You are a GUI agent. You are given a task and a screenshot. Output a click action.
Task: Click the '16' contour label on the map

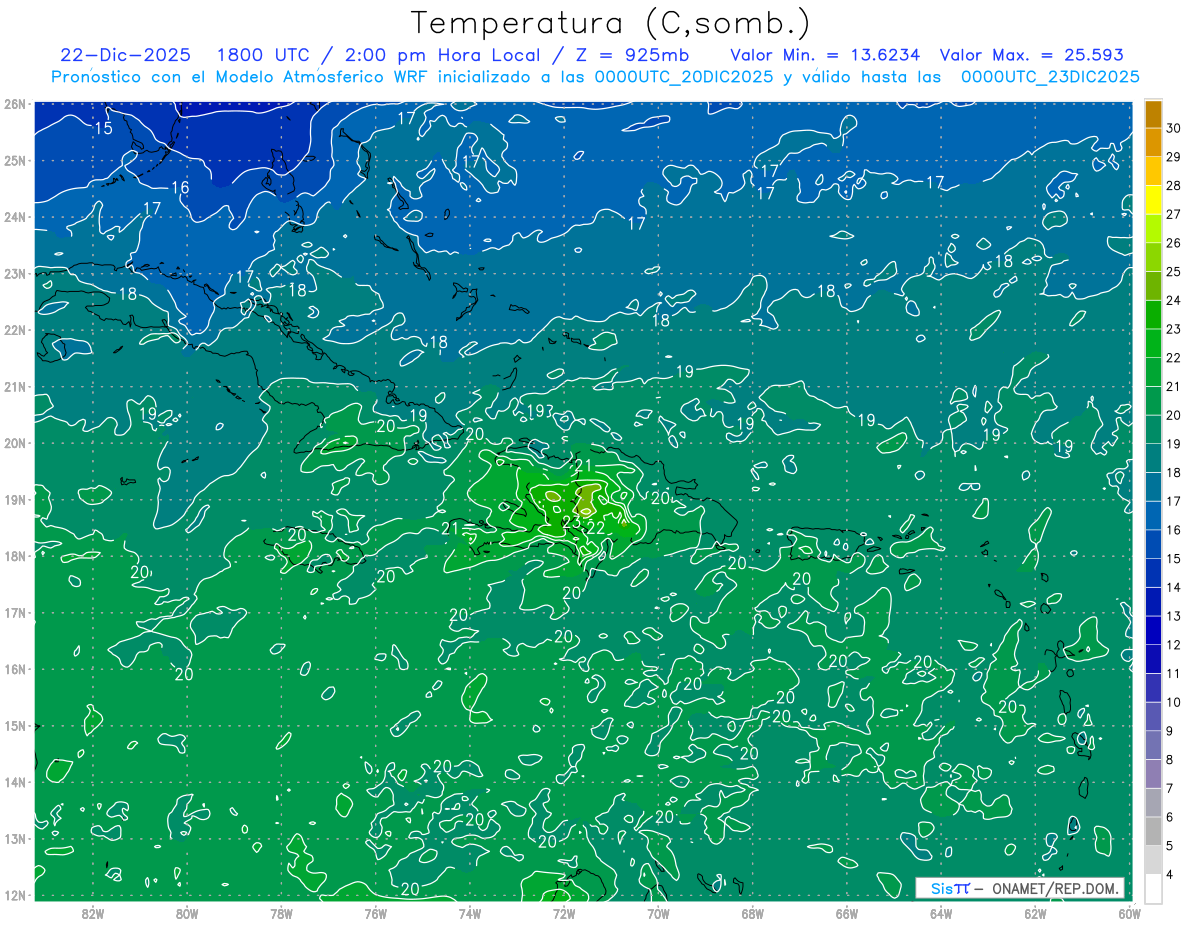(180, 187)
